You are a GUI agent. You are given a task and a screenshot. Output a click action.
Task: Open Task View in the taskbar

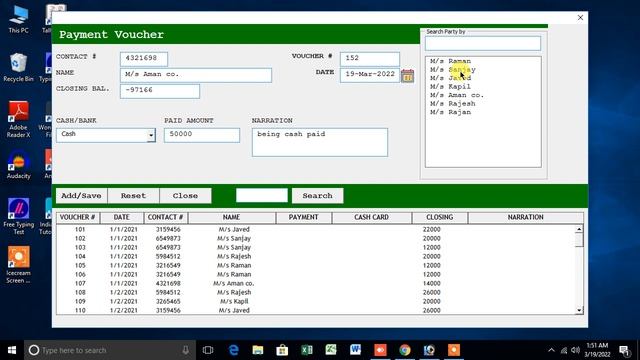[208, 350]
